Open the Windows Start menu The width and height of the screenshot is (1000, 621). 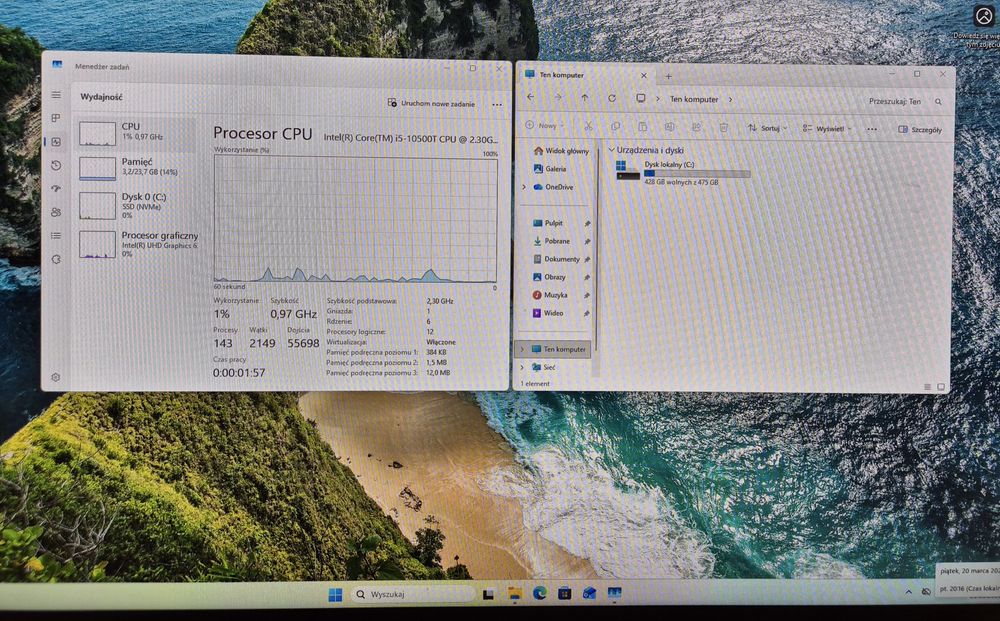click(x=335, y=595)
